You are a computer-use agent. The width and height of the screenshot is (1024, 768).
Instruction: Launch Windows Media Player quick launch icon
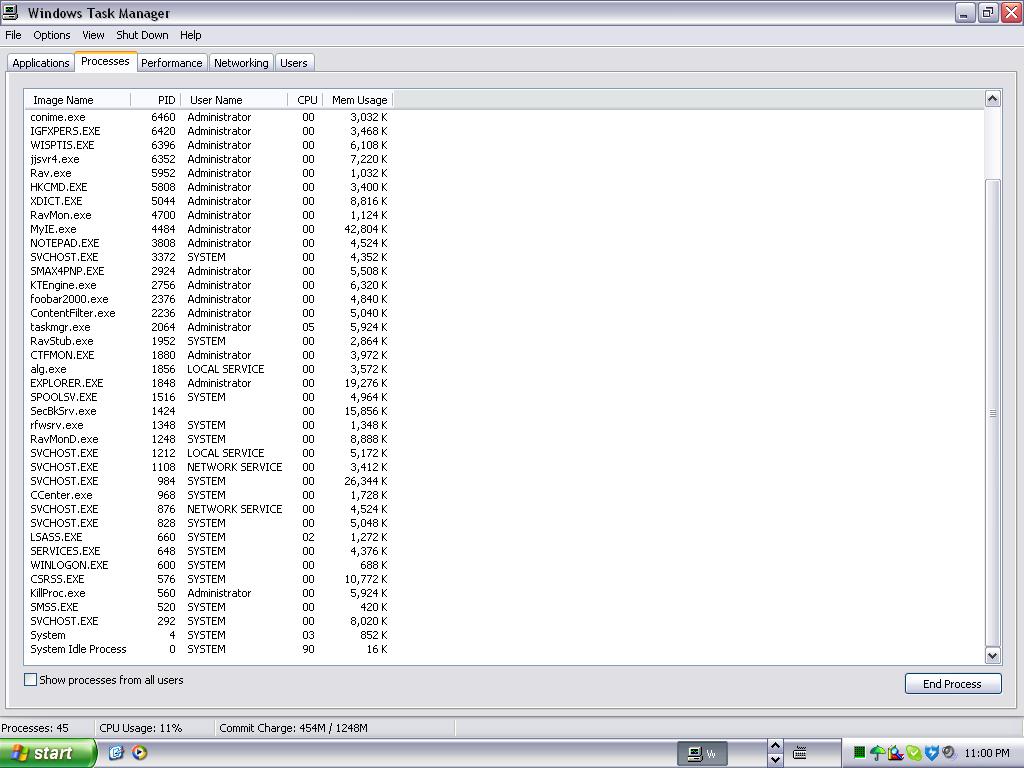pos(139,753)
